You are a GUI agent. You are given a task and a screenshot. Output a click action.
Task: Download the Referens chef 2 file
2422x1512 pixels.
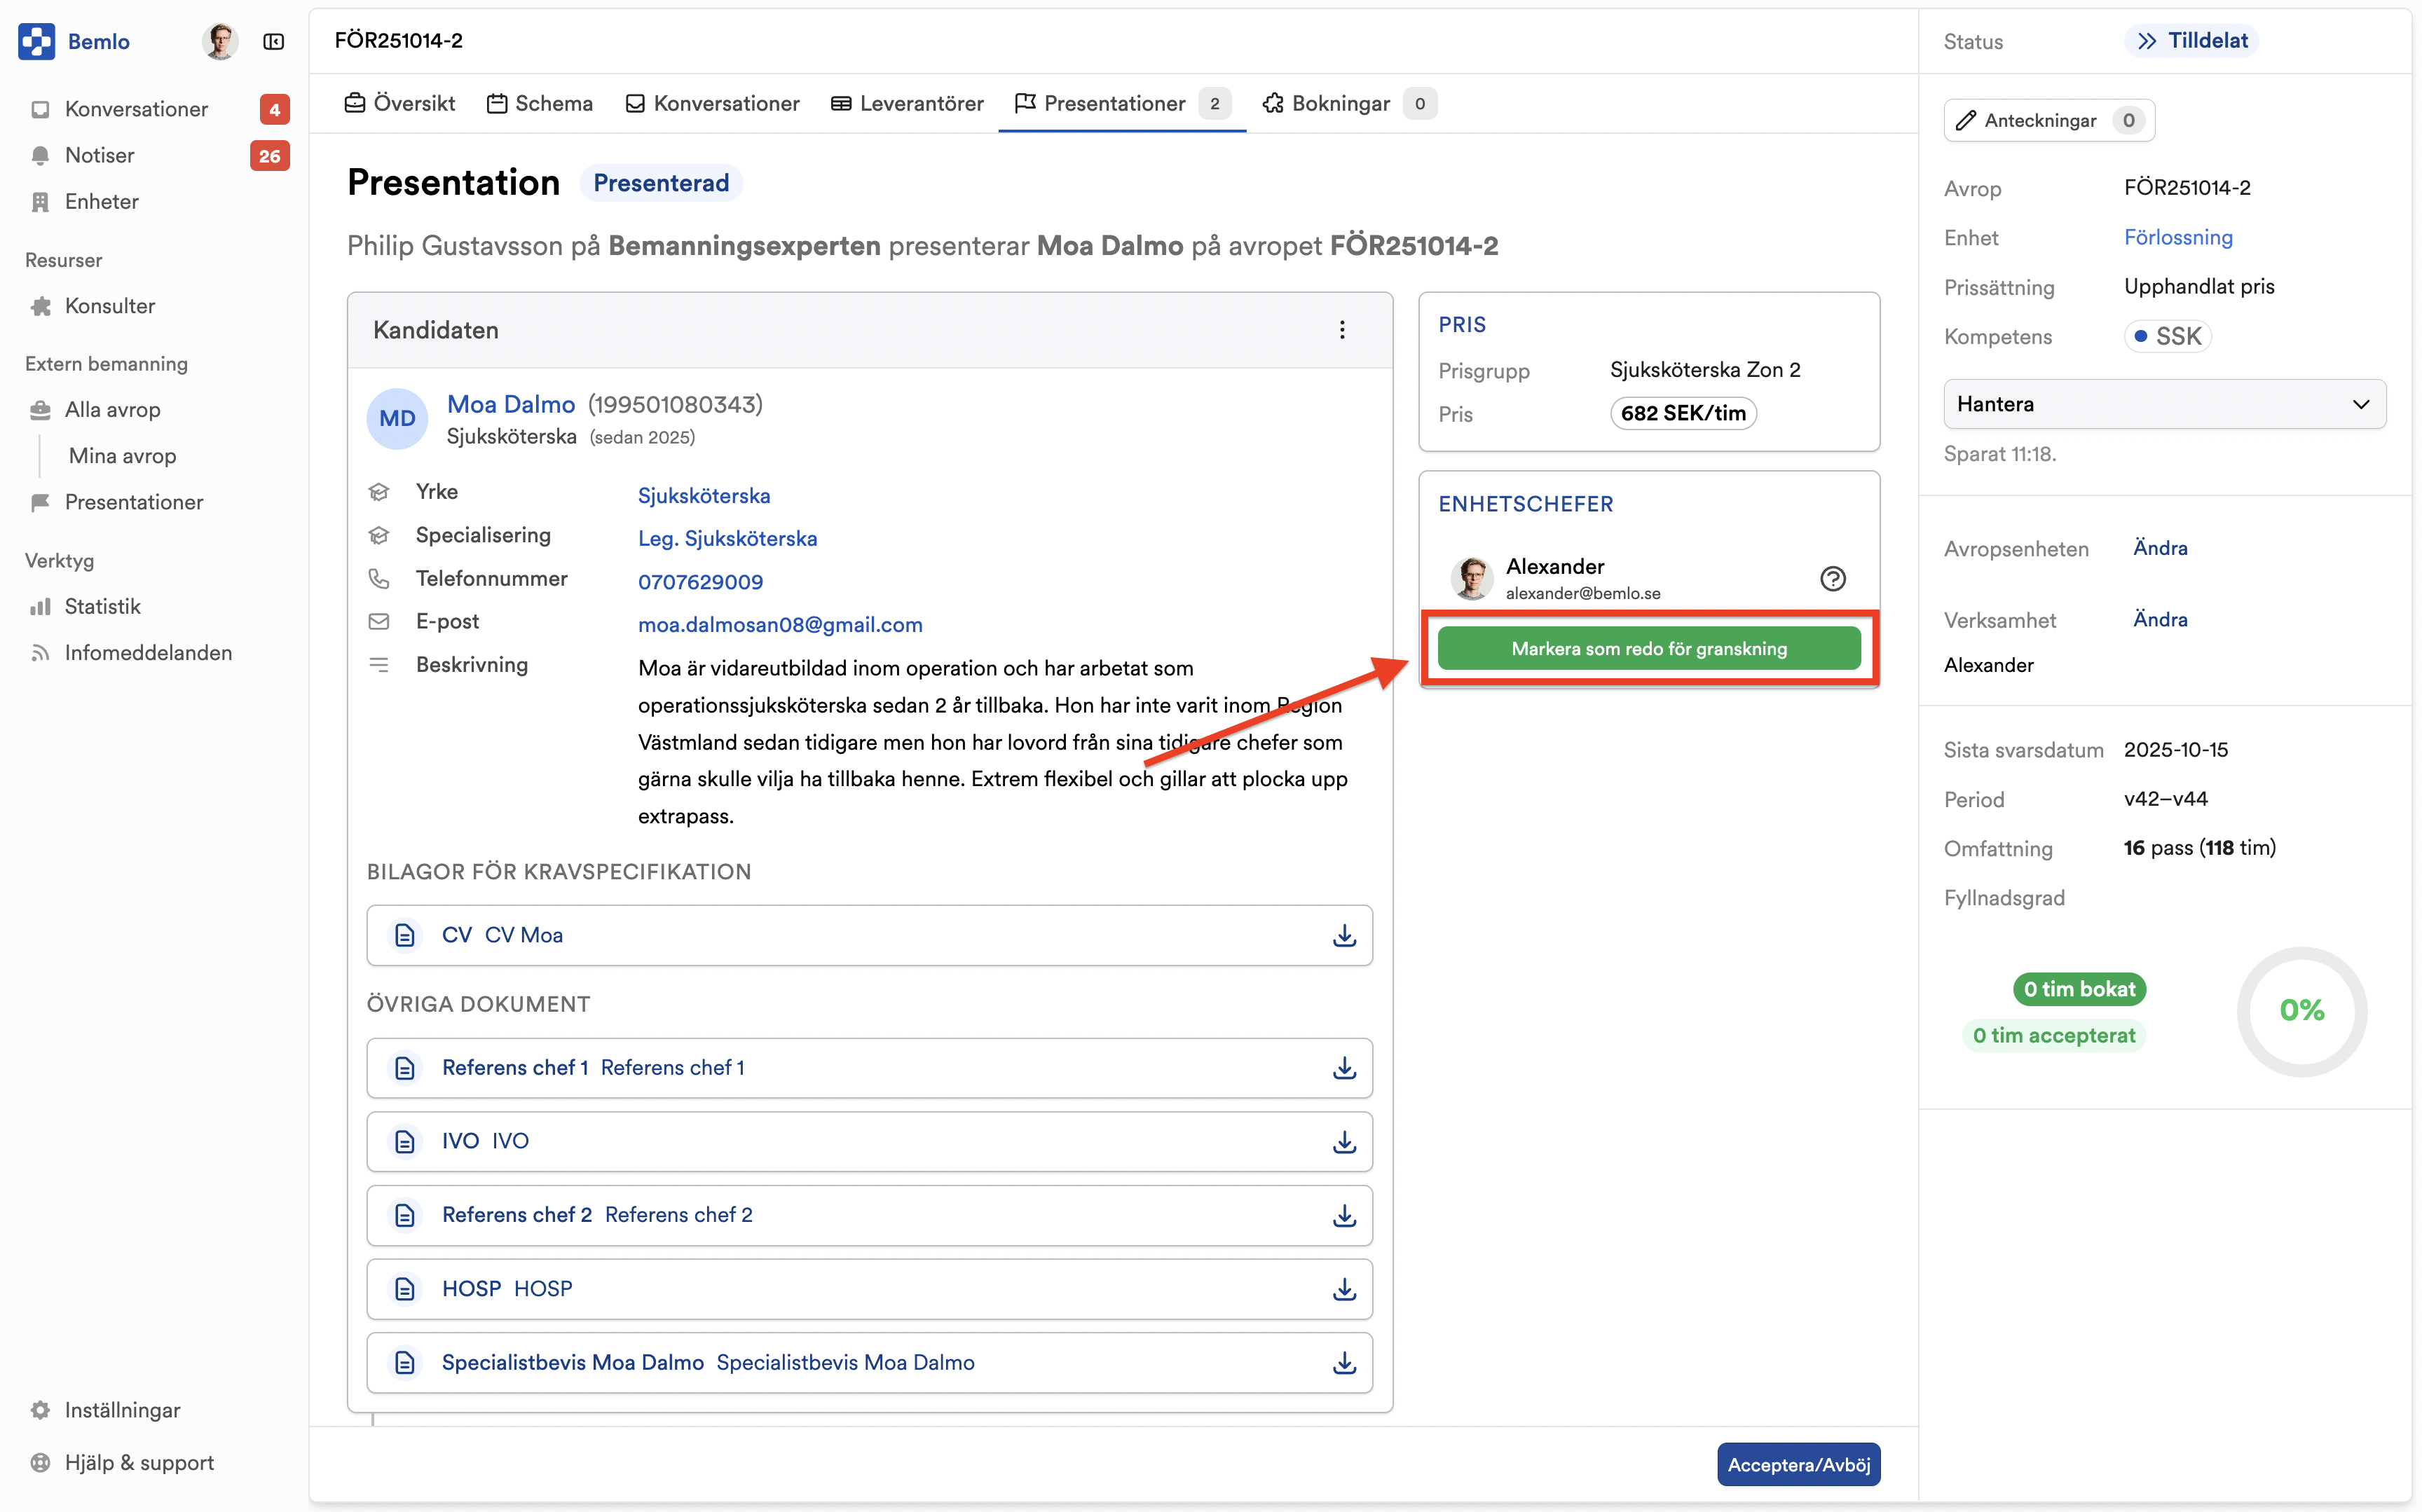(1344, 1215)
